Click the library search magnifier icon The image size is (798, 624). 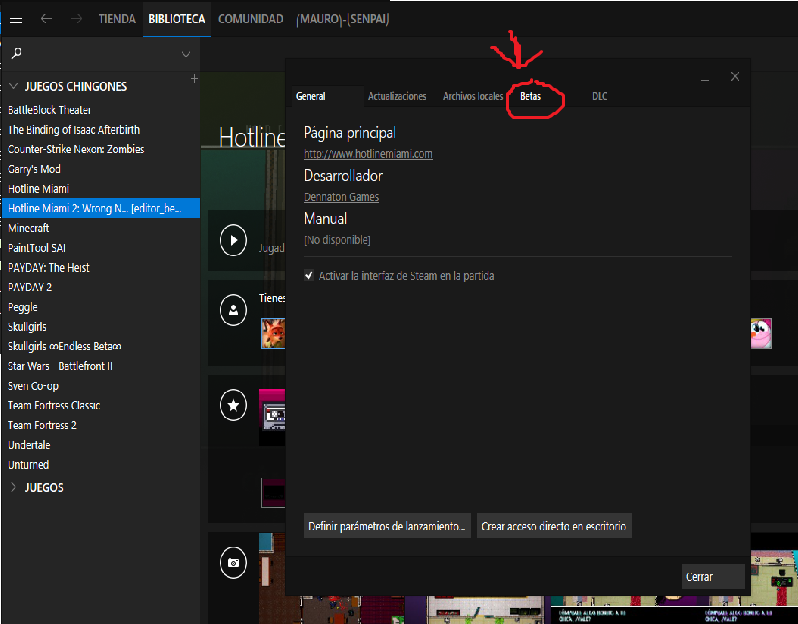point(17,53)
